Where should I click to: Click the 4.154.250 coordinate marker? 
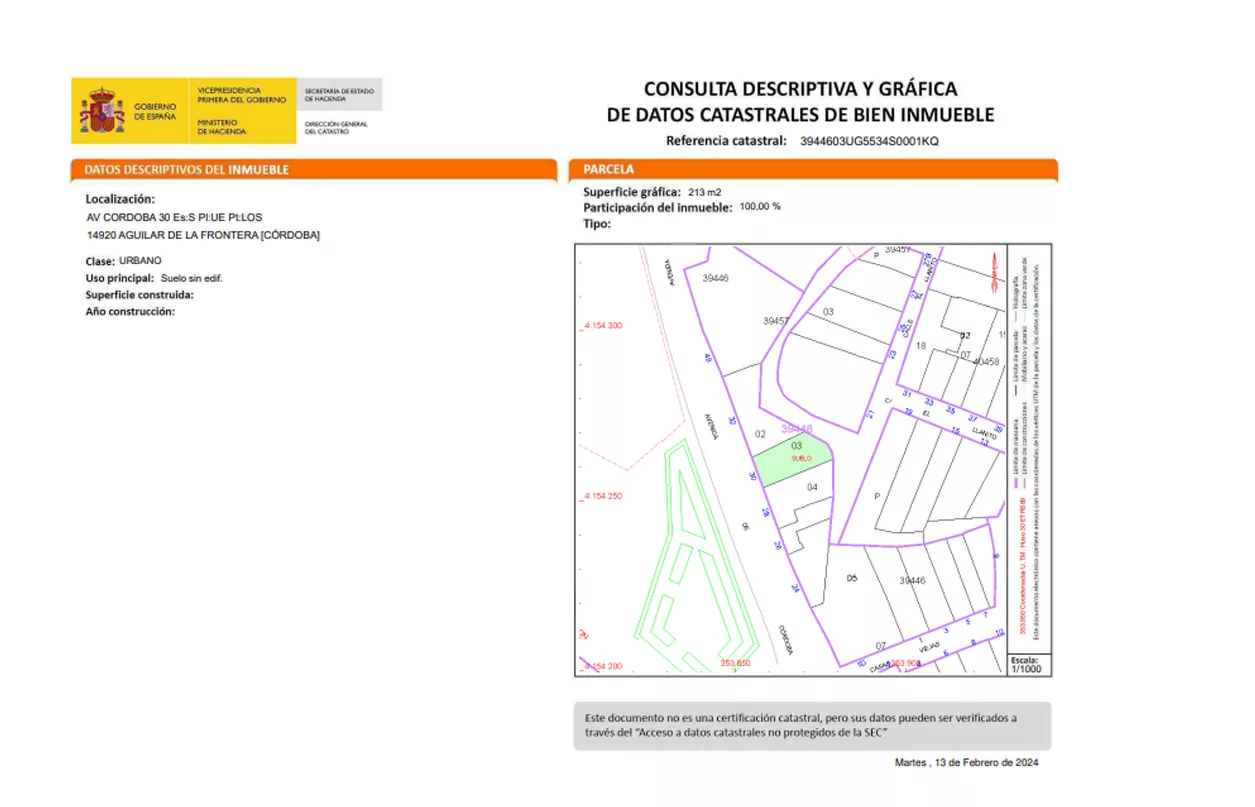601,496
